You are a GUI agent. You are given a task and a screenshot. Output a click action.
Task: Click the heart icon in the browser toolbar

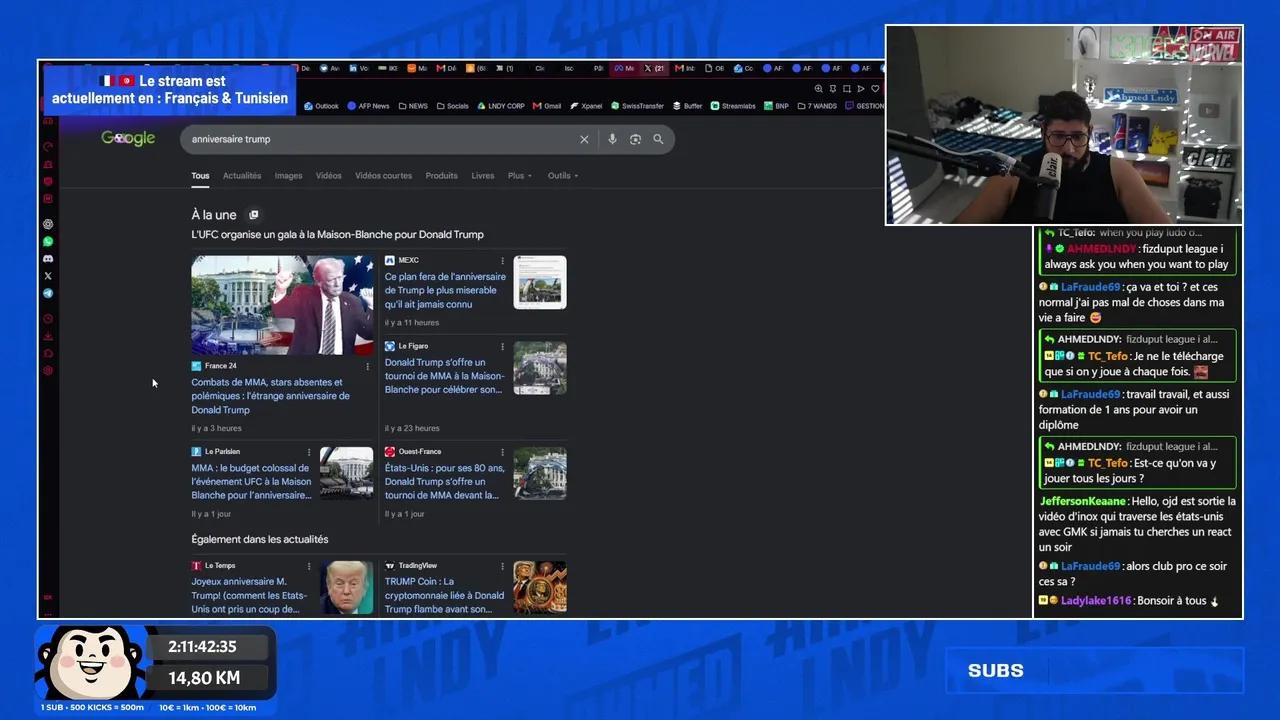tap(875, 89)
